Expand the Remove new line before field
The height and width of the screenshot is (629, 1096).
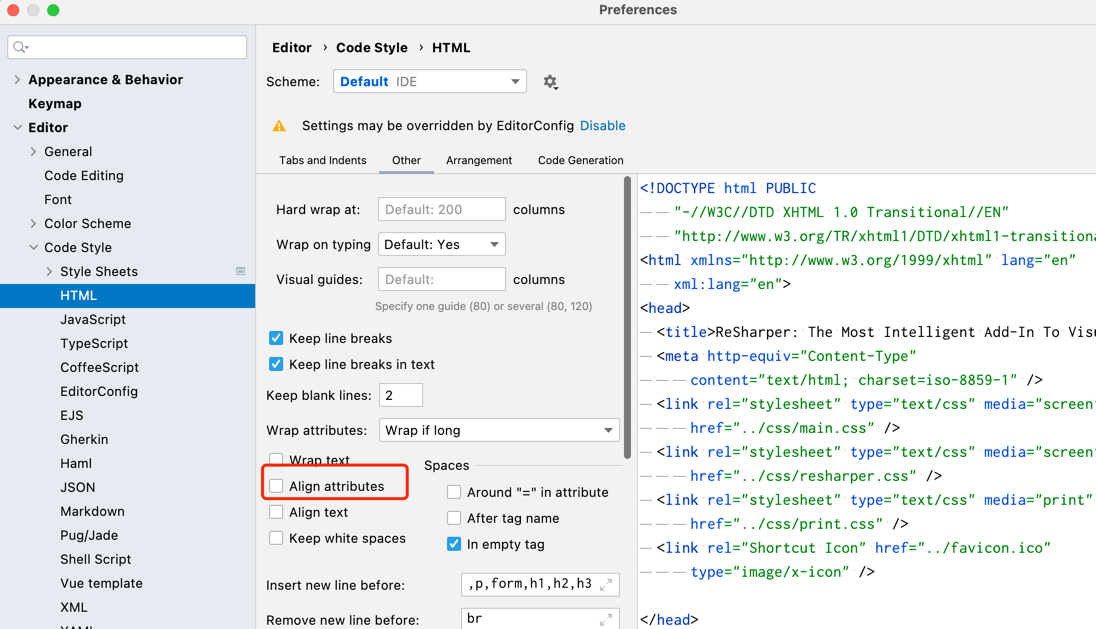[x=606, y=619]
